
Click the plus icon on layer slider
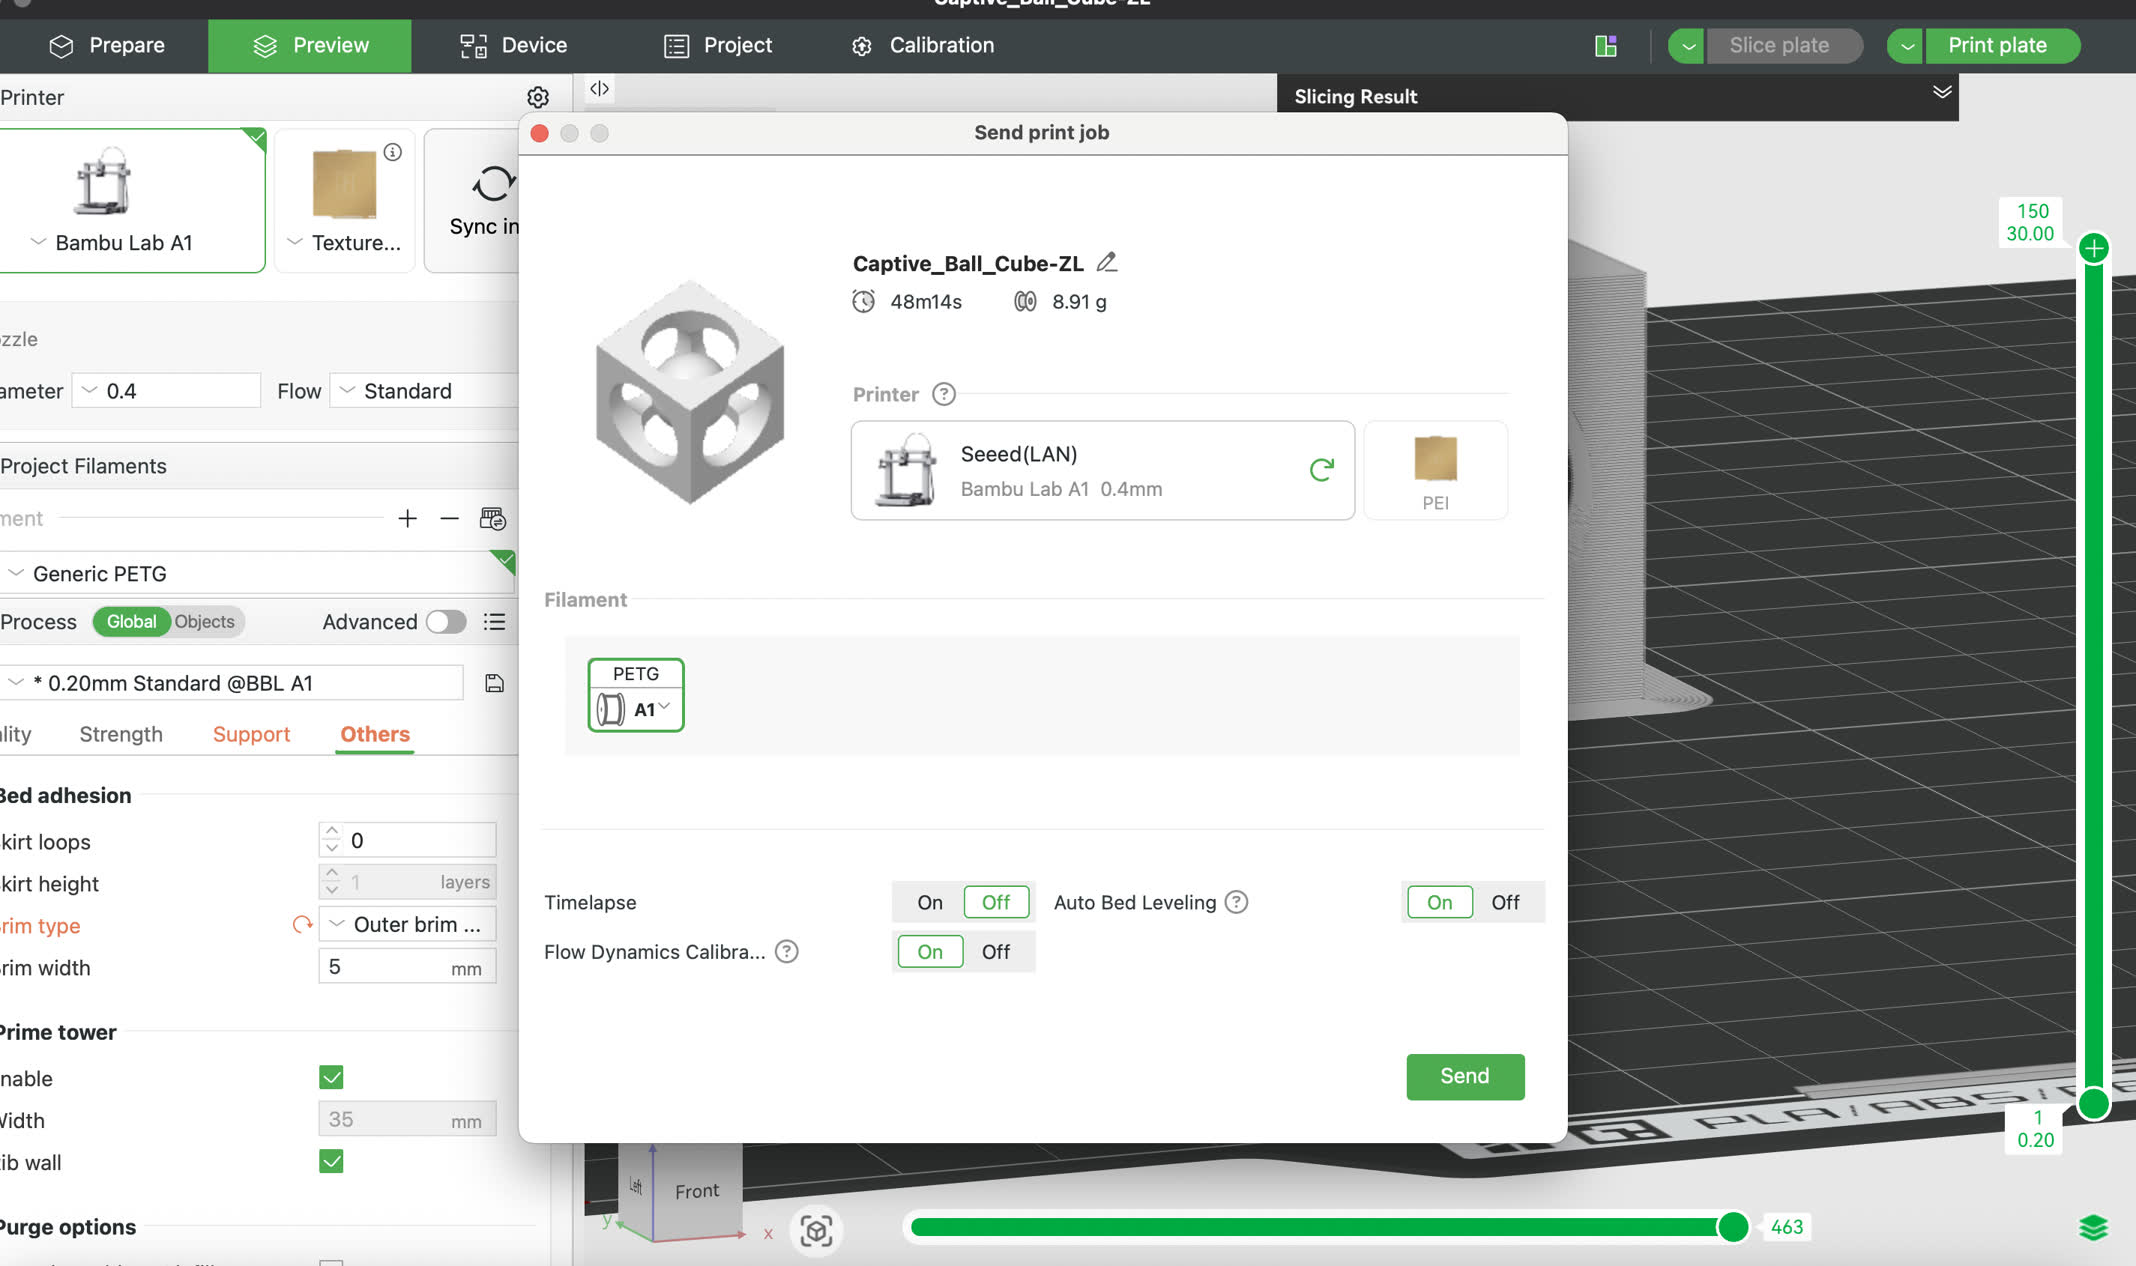(2094, 248)
